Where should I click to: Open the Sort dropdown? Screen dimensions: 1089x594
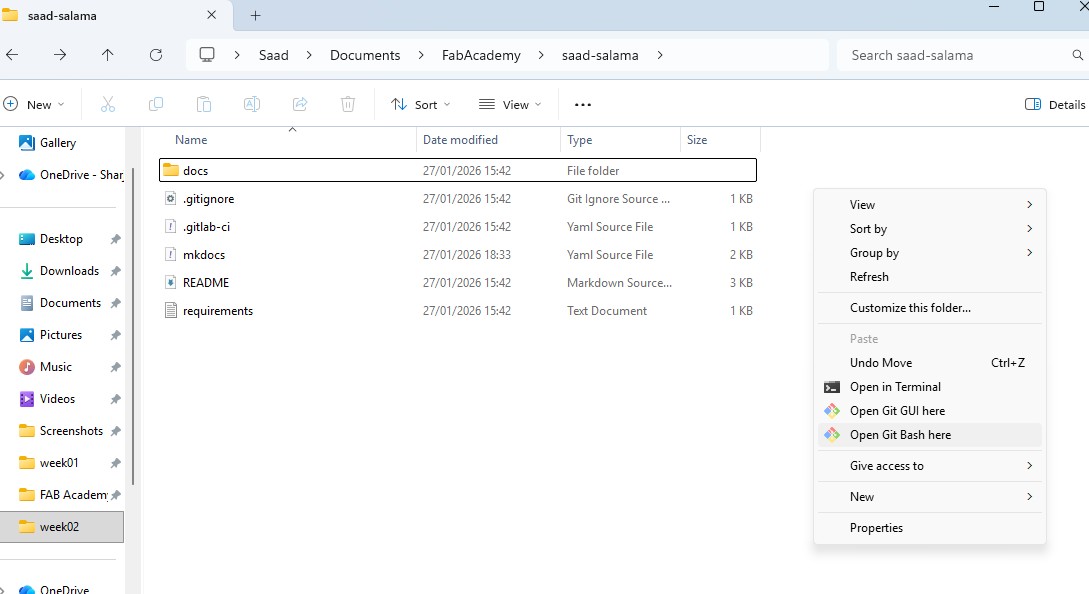(x=421, y=104)
